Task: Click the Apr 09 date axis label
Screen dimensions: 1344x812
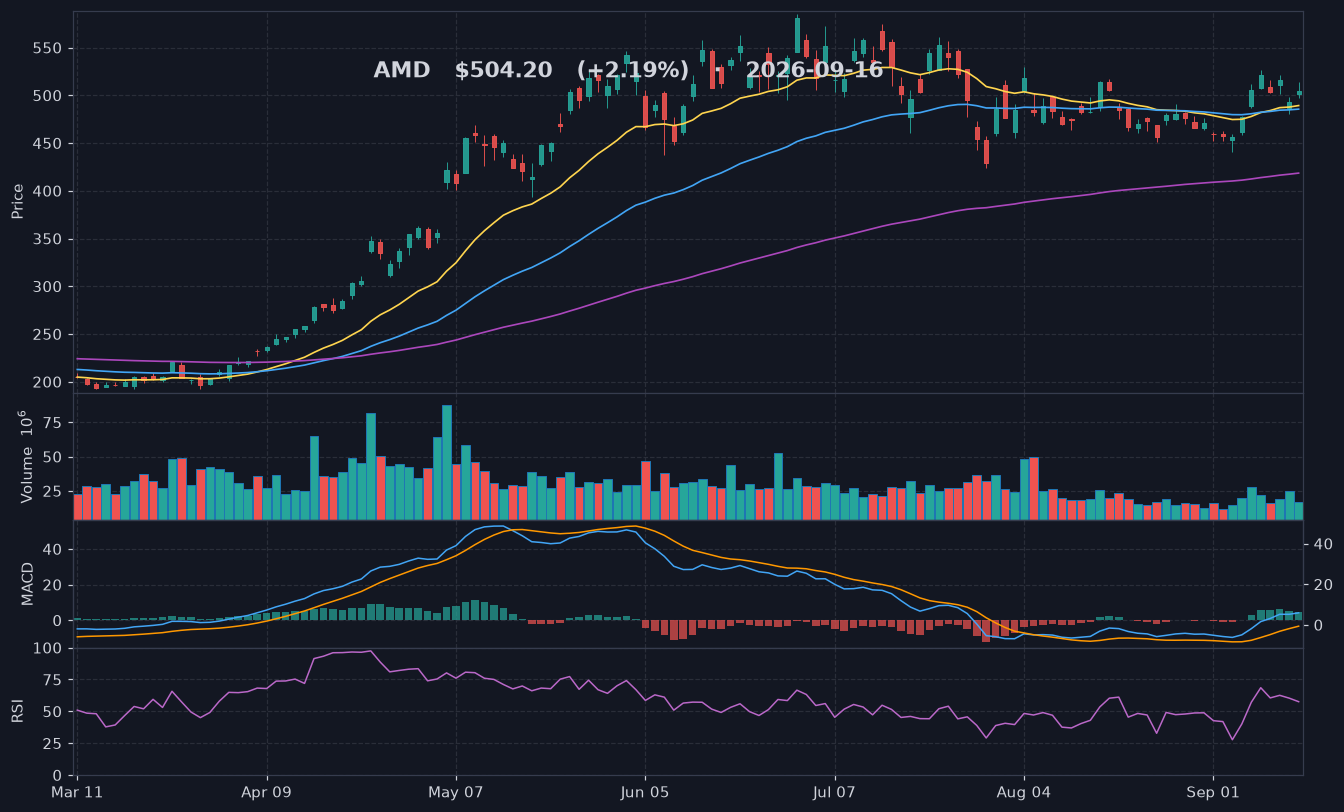Action: pos(267,793)
